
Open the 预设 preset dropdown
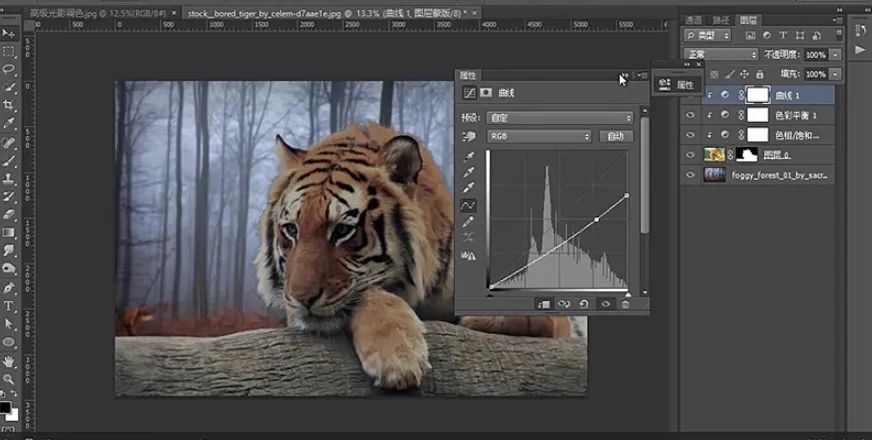[559, 117]
